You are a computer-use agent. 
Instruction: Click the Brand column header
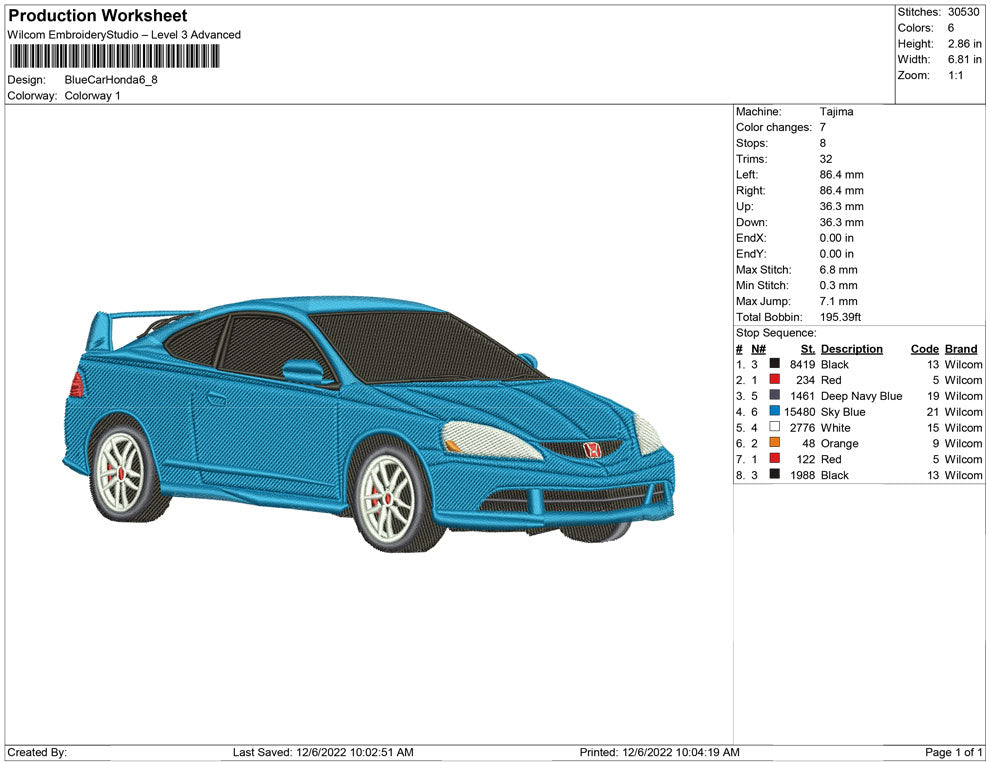coord(960,349)
